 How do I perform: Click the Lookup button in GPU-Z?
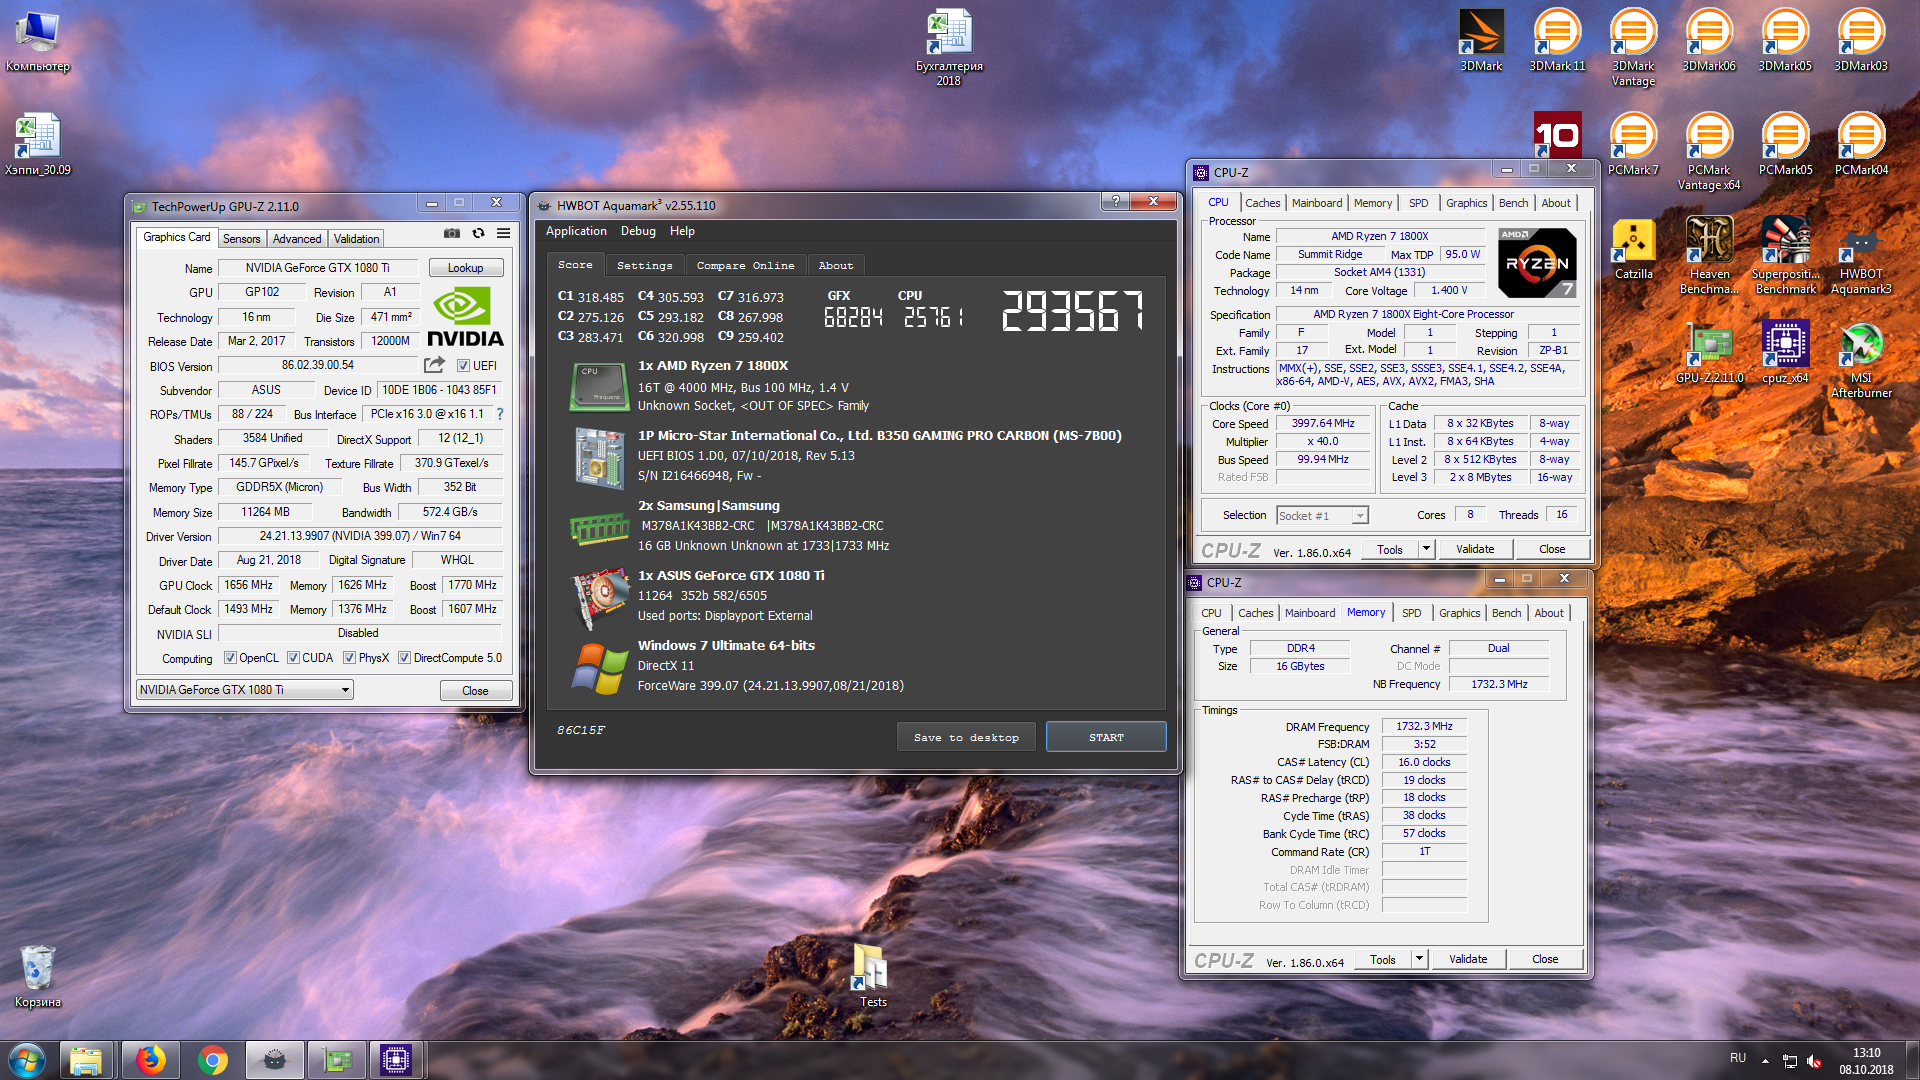[465, 268]
